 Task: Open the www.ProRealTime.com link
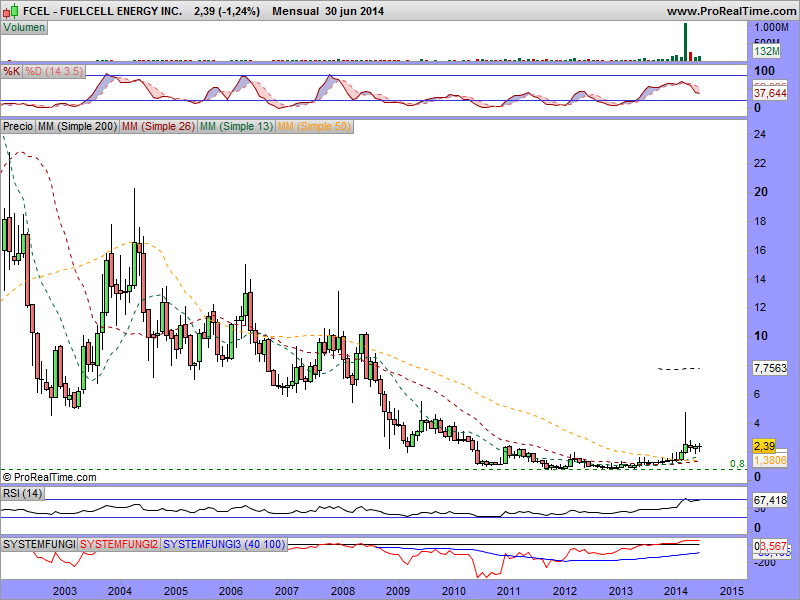tap(731, 11)
